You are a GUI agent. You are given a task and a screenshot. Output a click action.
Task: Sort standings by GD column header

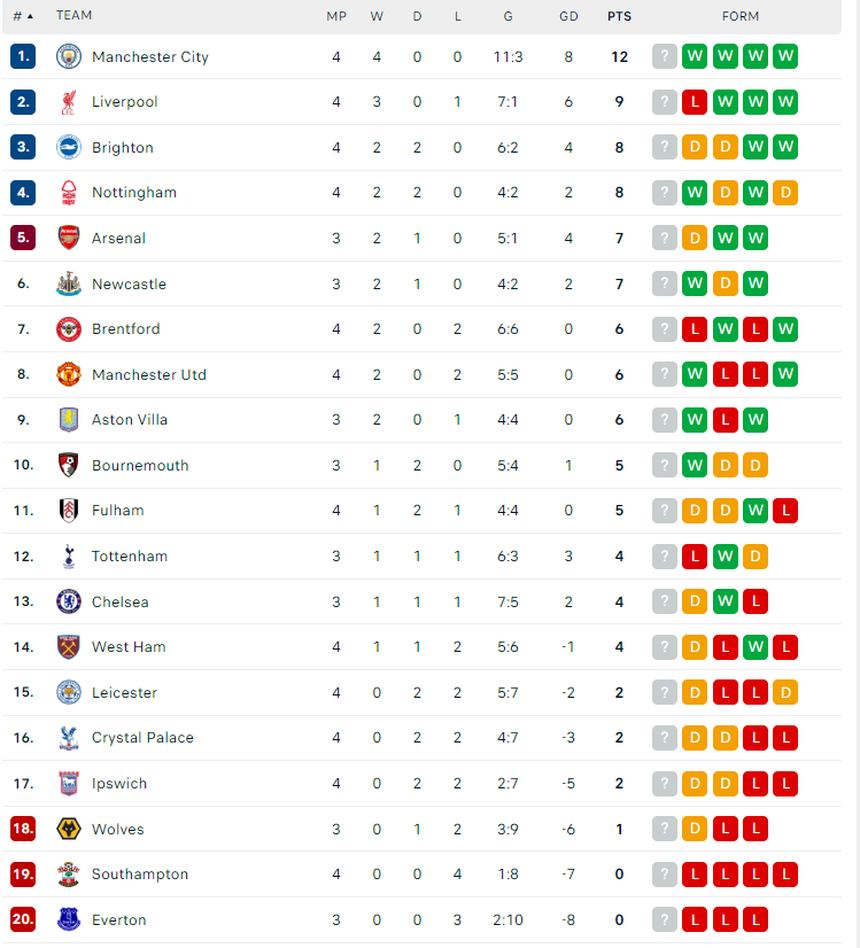[x=568, y=16]
